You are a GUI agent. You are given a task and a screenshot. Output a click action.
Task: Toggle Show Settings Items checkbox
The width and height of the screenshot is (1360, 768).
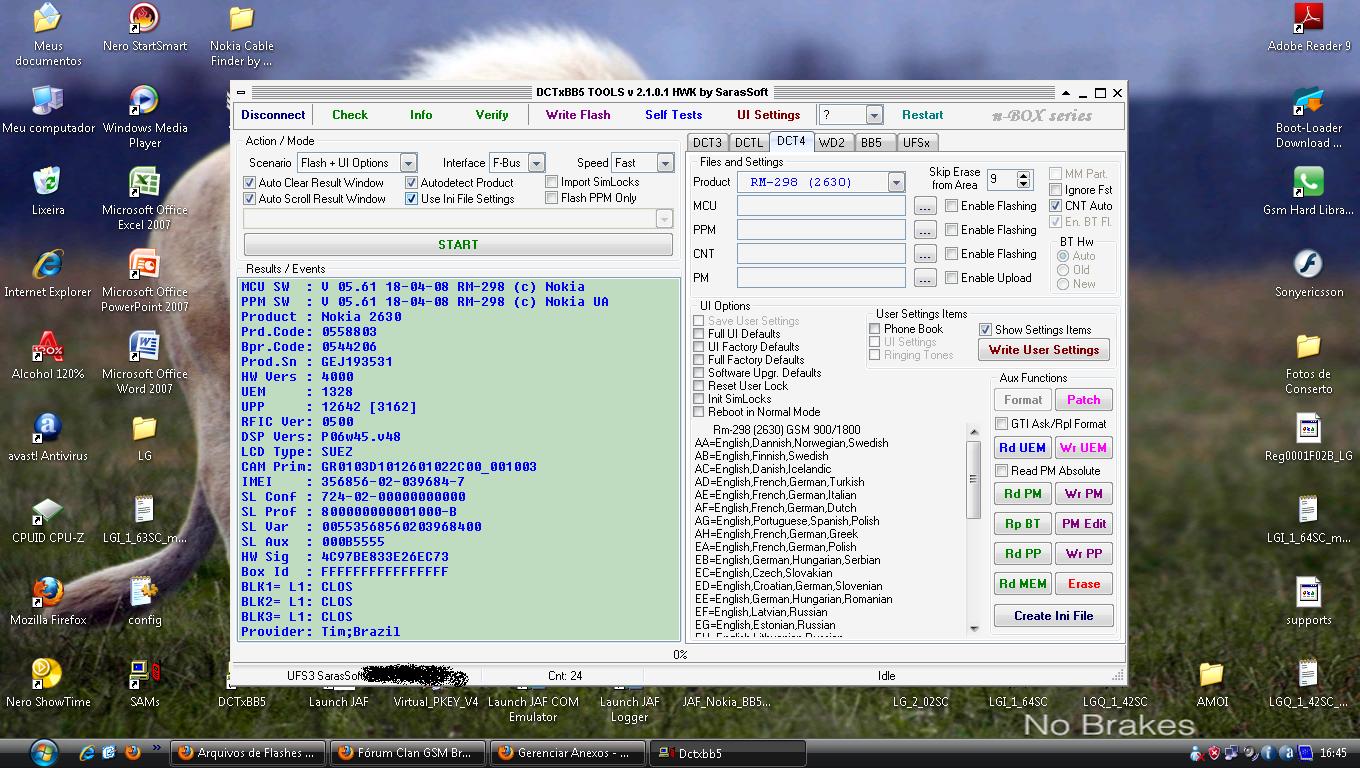(985, 330)
